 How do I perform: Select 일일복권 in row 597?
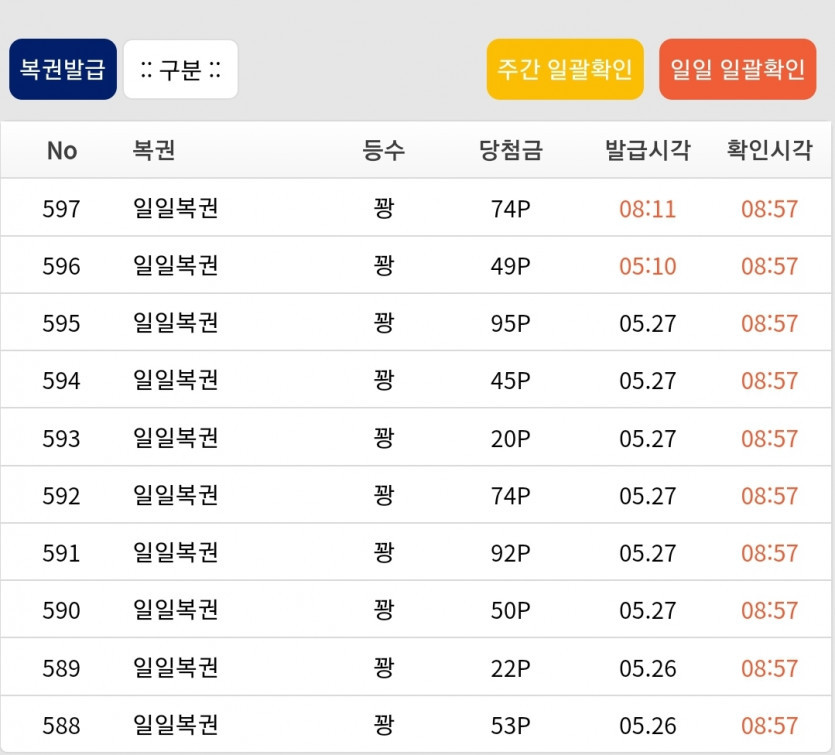[x=176, y=208]
